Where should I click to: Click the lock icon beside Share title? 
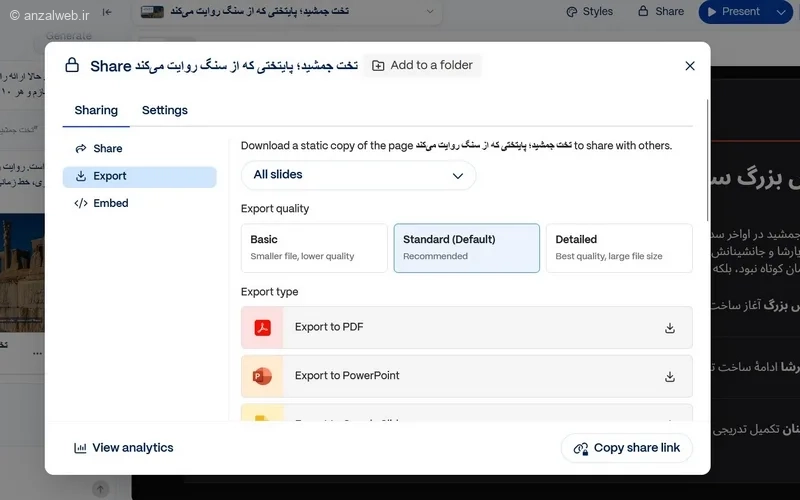coord(72,65)
